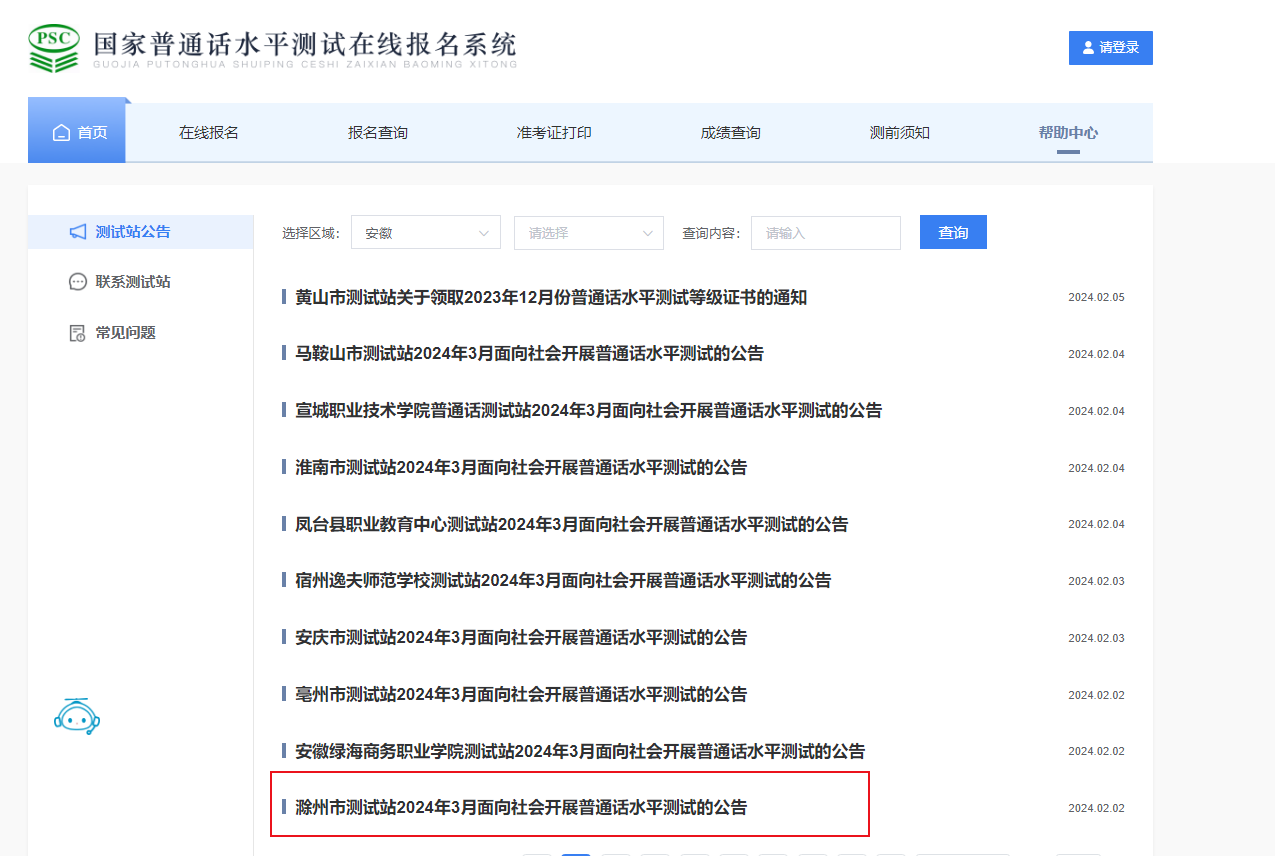
Task: Expand the 请选择 city dropdown
Action: pos(589,233)
